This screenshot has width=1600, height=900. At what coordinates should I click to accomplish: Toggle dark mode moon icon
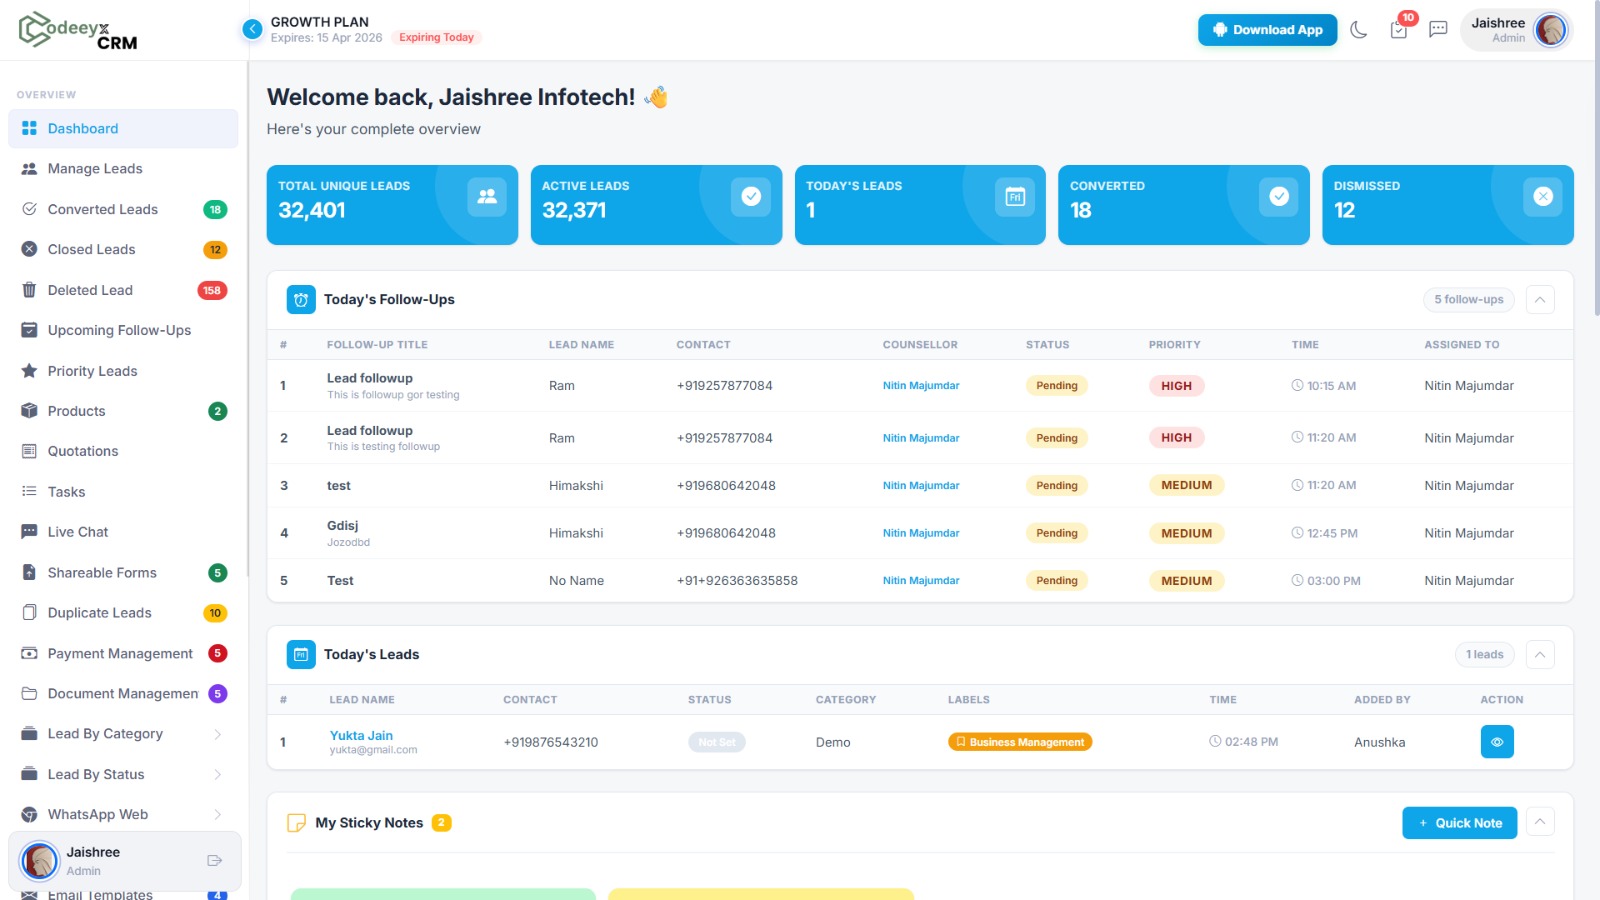pos(1358,30)
